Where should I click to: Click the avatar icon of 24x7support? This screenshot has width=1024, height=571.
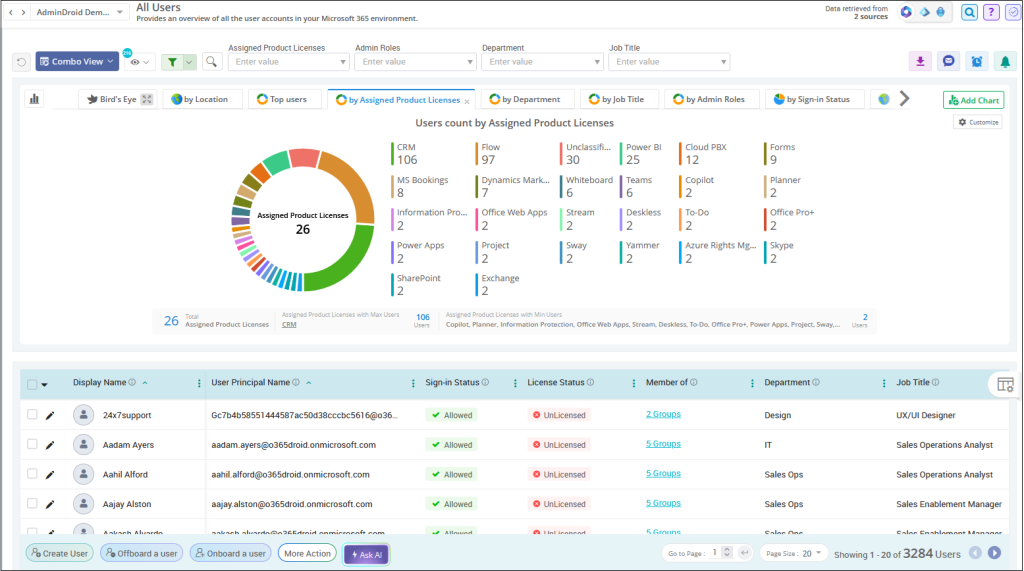[x=83, y=415]
